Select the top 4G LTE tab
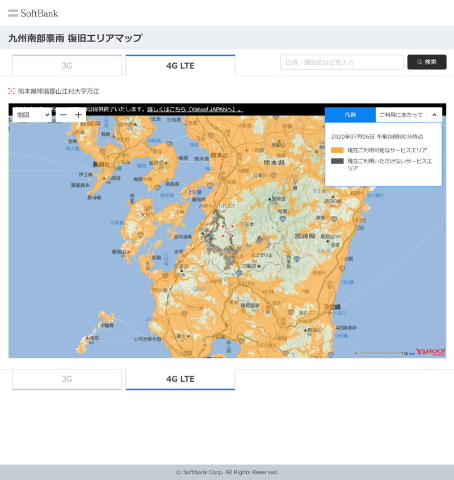The height and width of the screenshot is (480, 454). coord(180,66)
